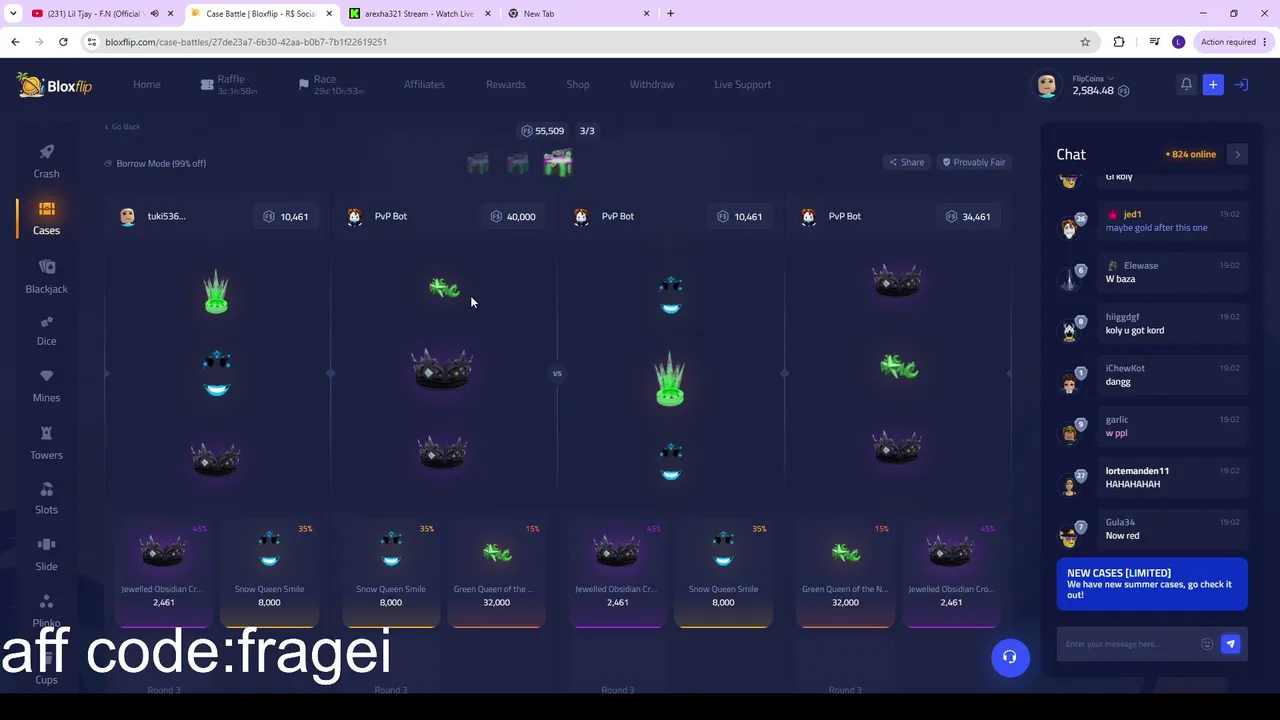
Task: Open the Raffle page
Action: [229, 85]
